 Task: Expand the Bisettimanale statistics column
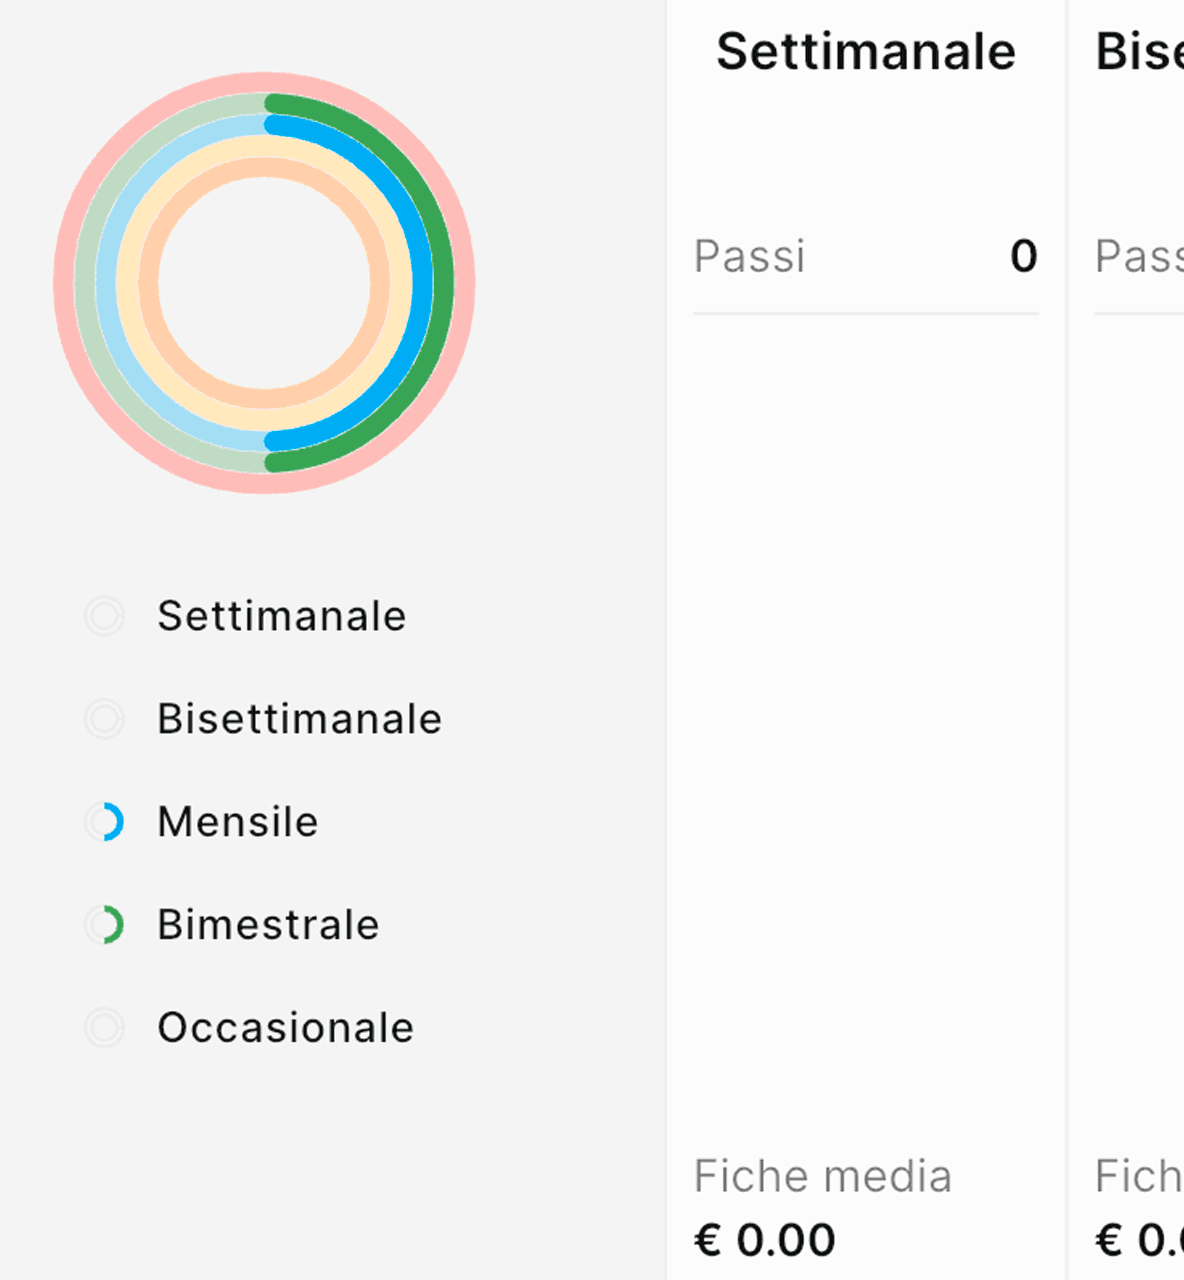point(1140,51)
